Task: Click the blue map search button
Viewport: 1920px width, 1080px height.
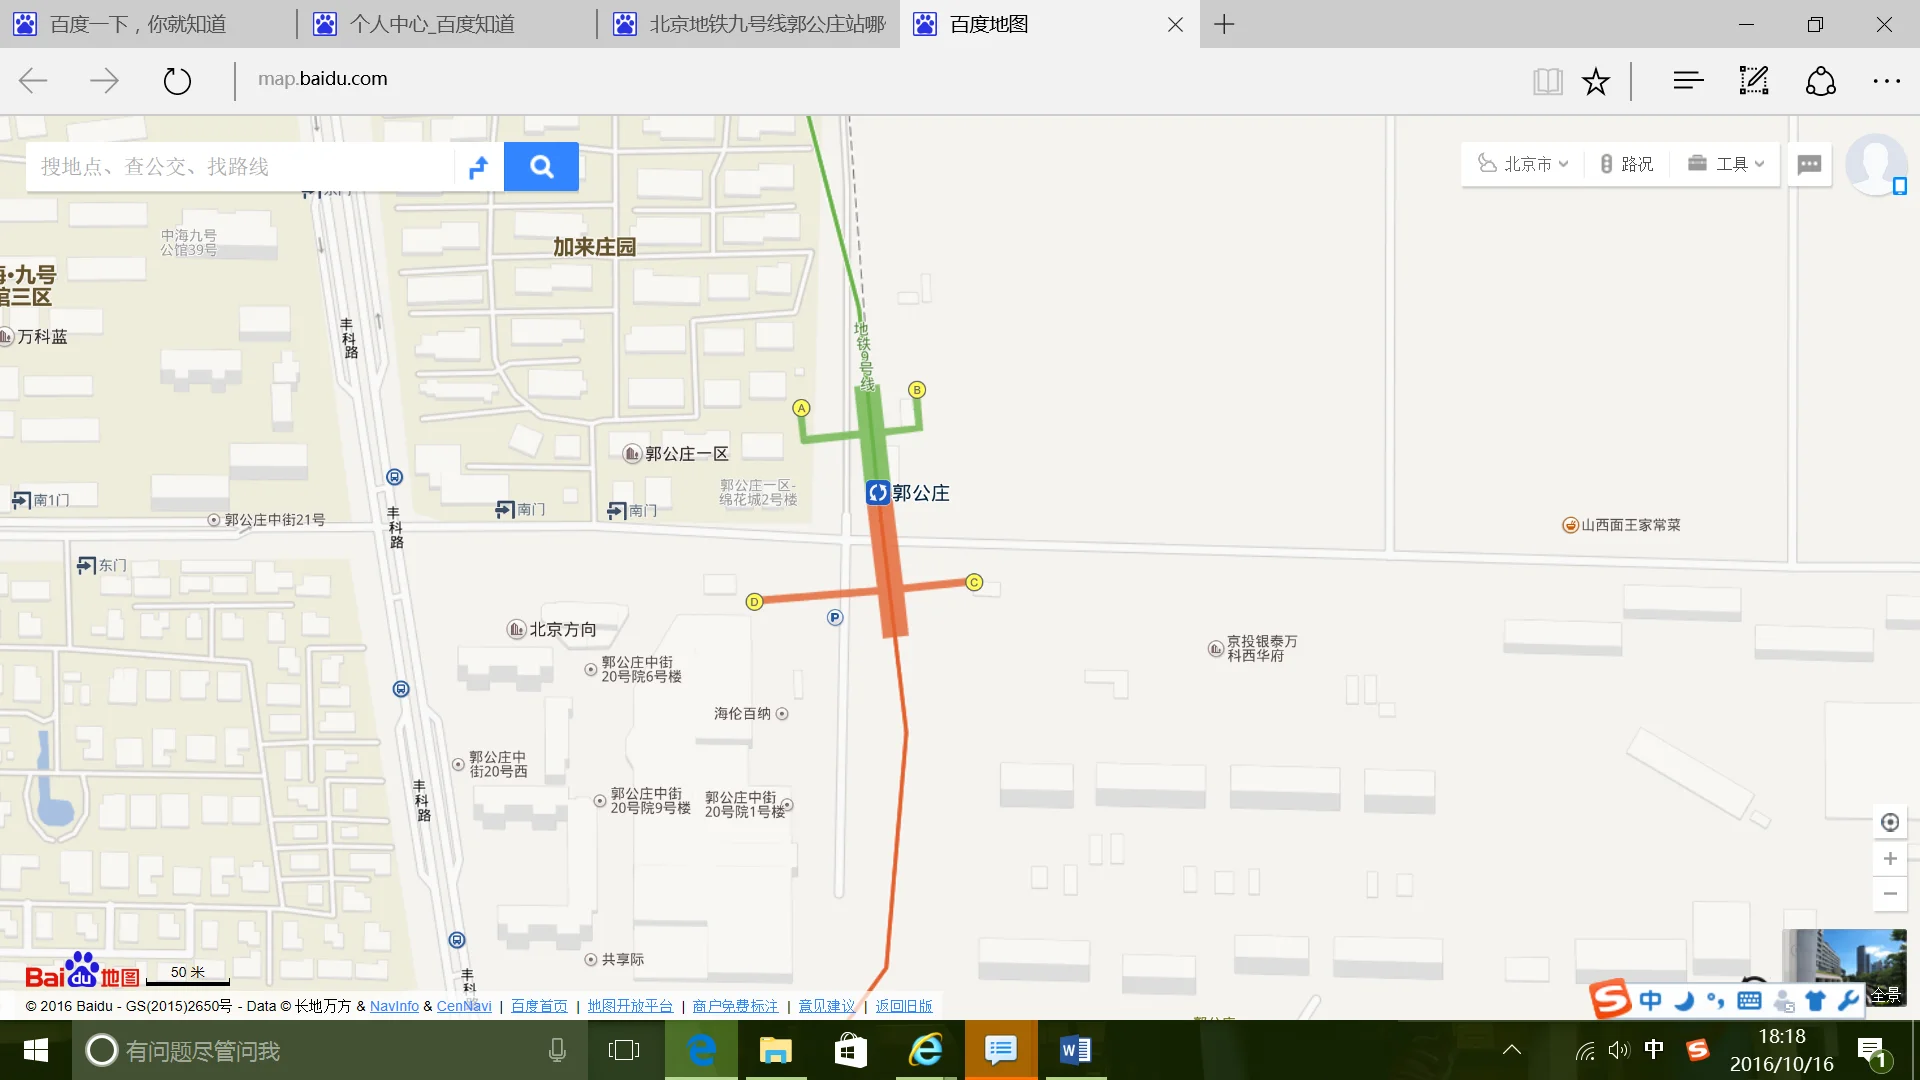Action: 541,166
